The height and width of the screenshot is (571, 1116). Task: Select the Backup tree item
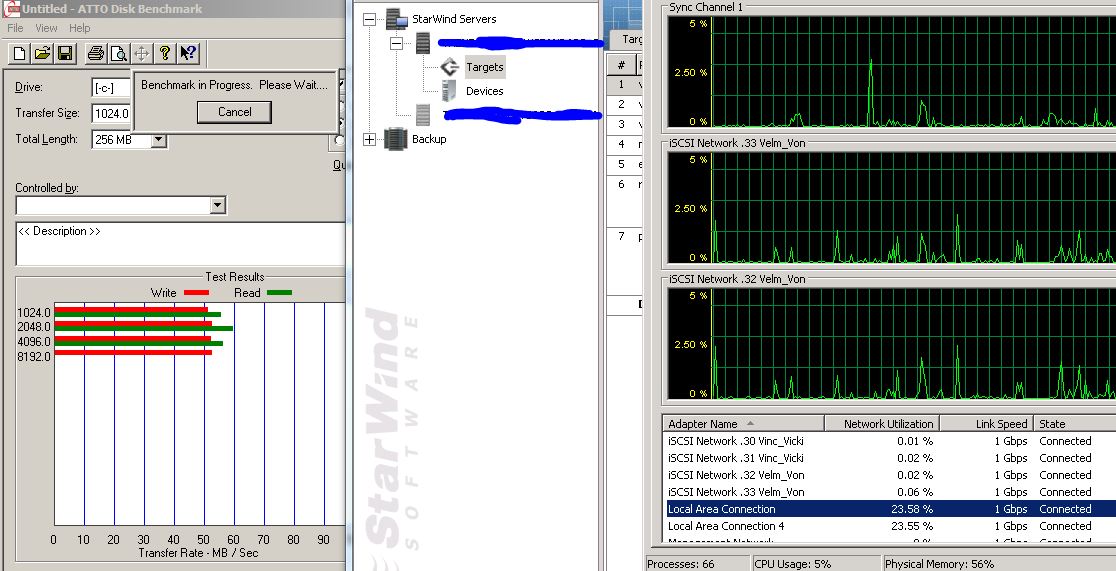429,139
